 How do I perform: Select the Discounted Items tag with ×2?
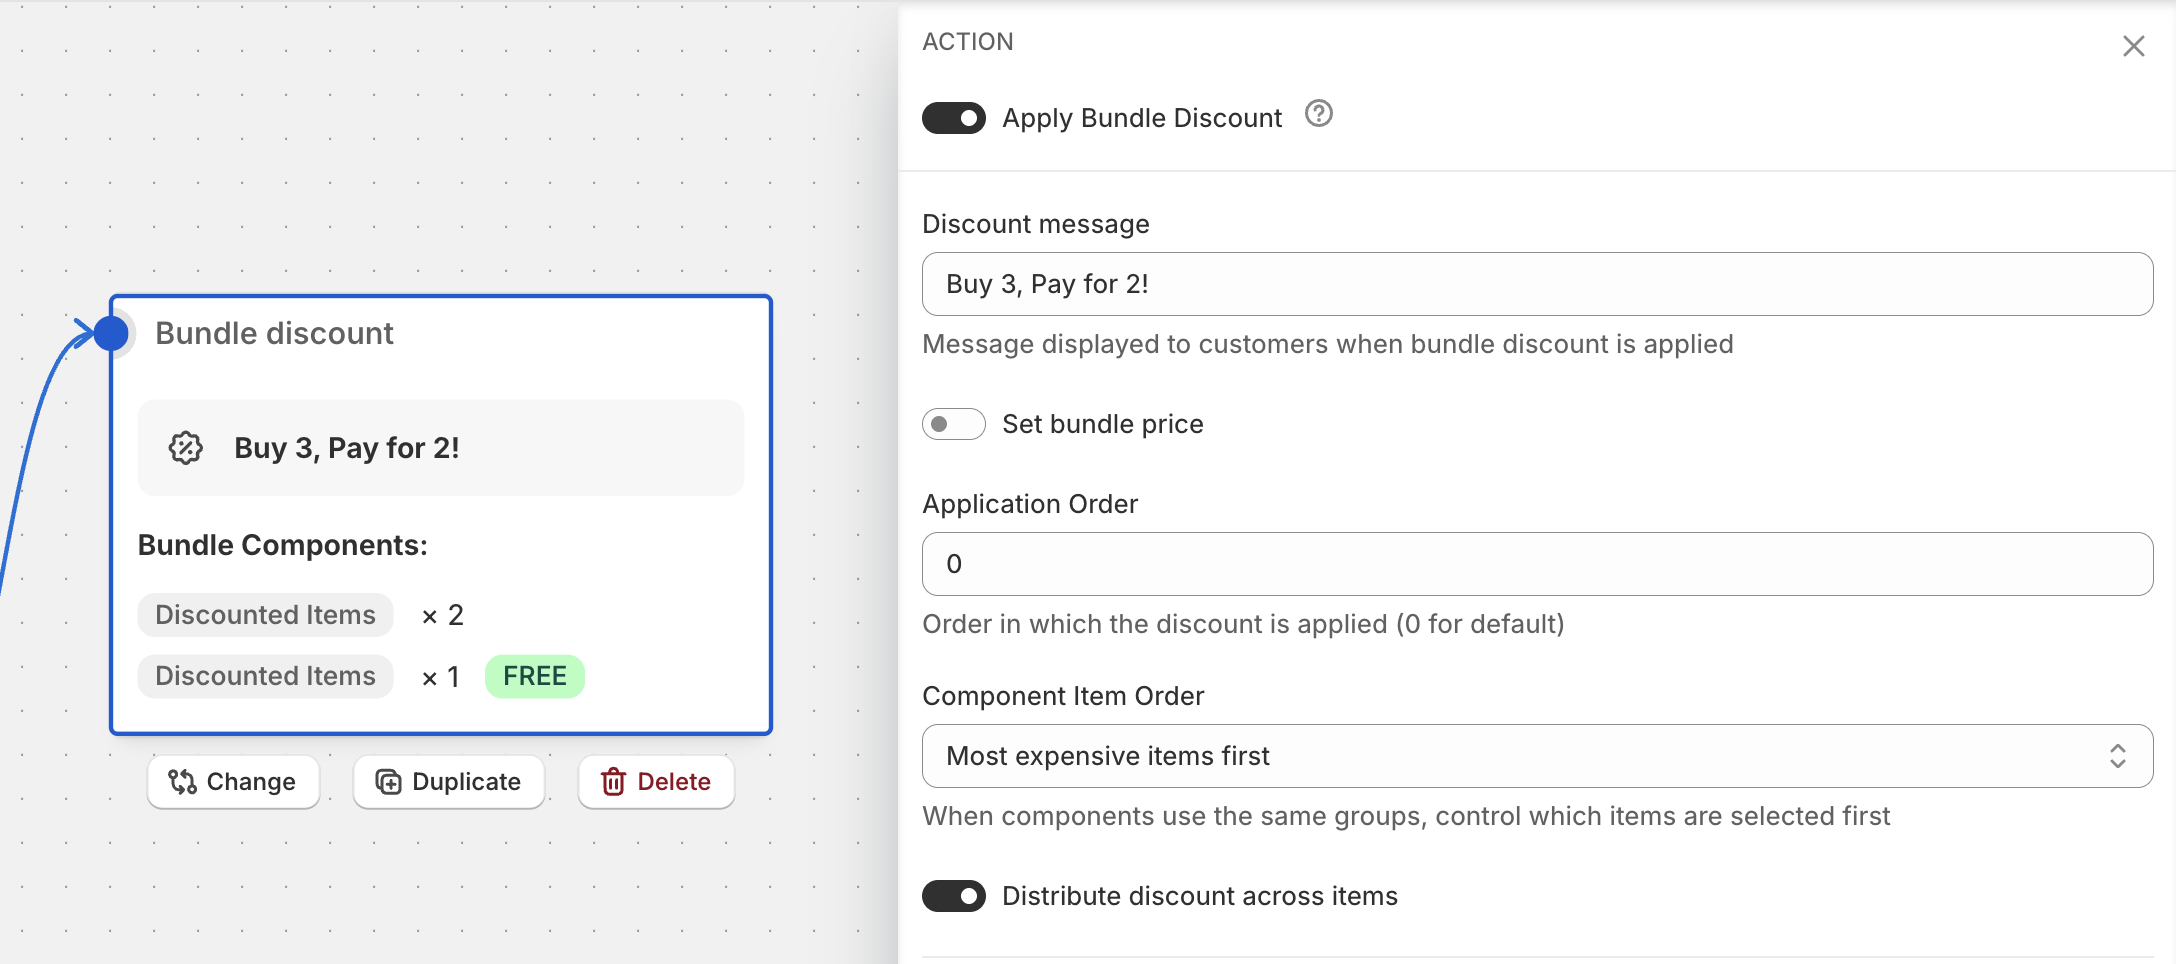tap(265, 615)
